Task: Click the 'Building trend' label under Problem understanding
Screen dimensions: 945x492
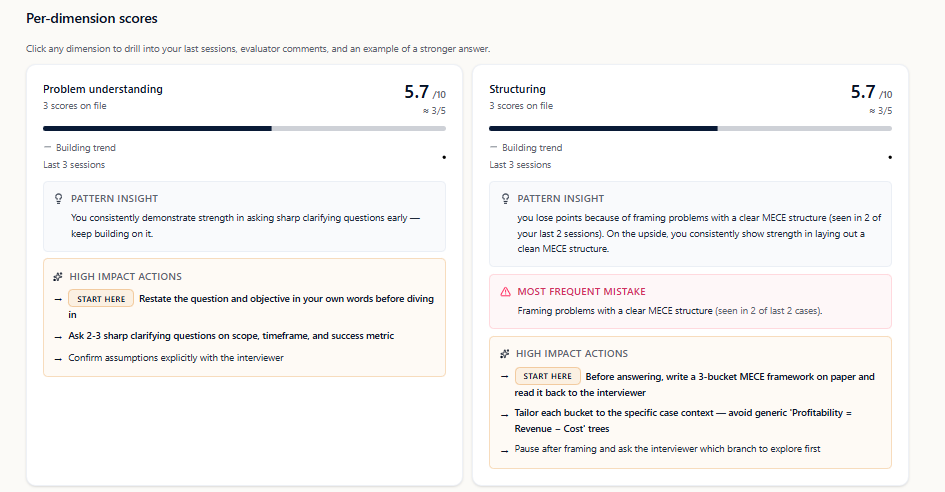Action: tap(85, 148)
